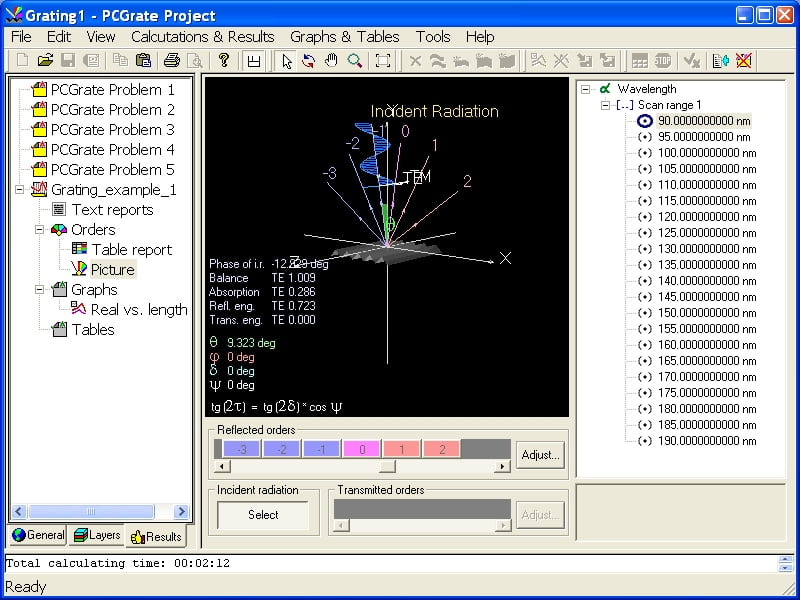Click the PCGrate Problem 3 icon
Screen dimensions: 800x600
pyautogui.click(x=39, y=130)
